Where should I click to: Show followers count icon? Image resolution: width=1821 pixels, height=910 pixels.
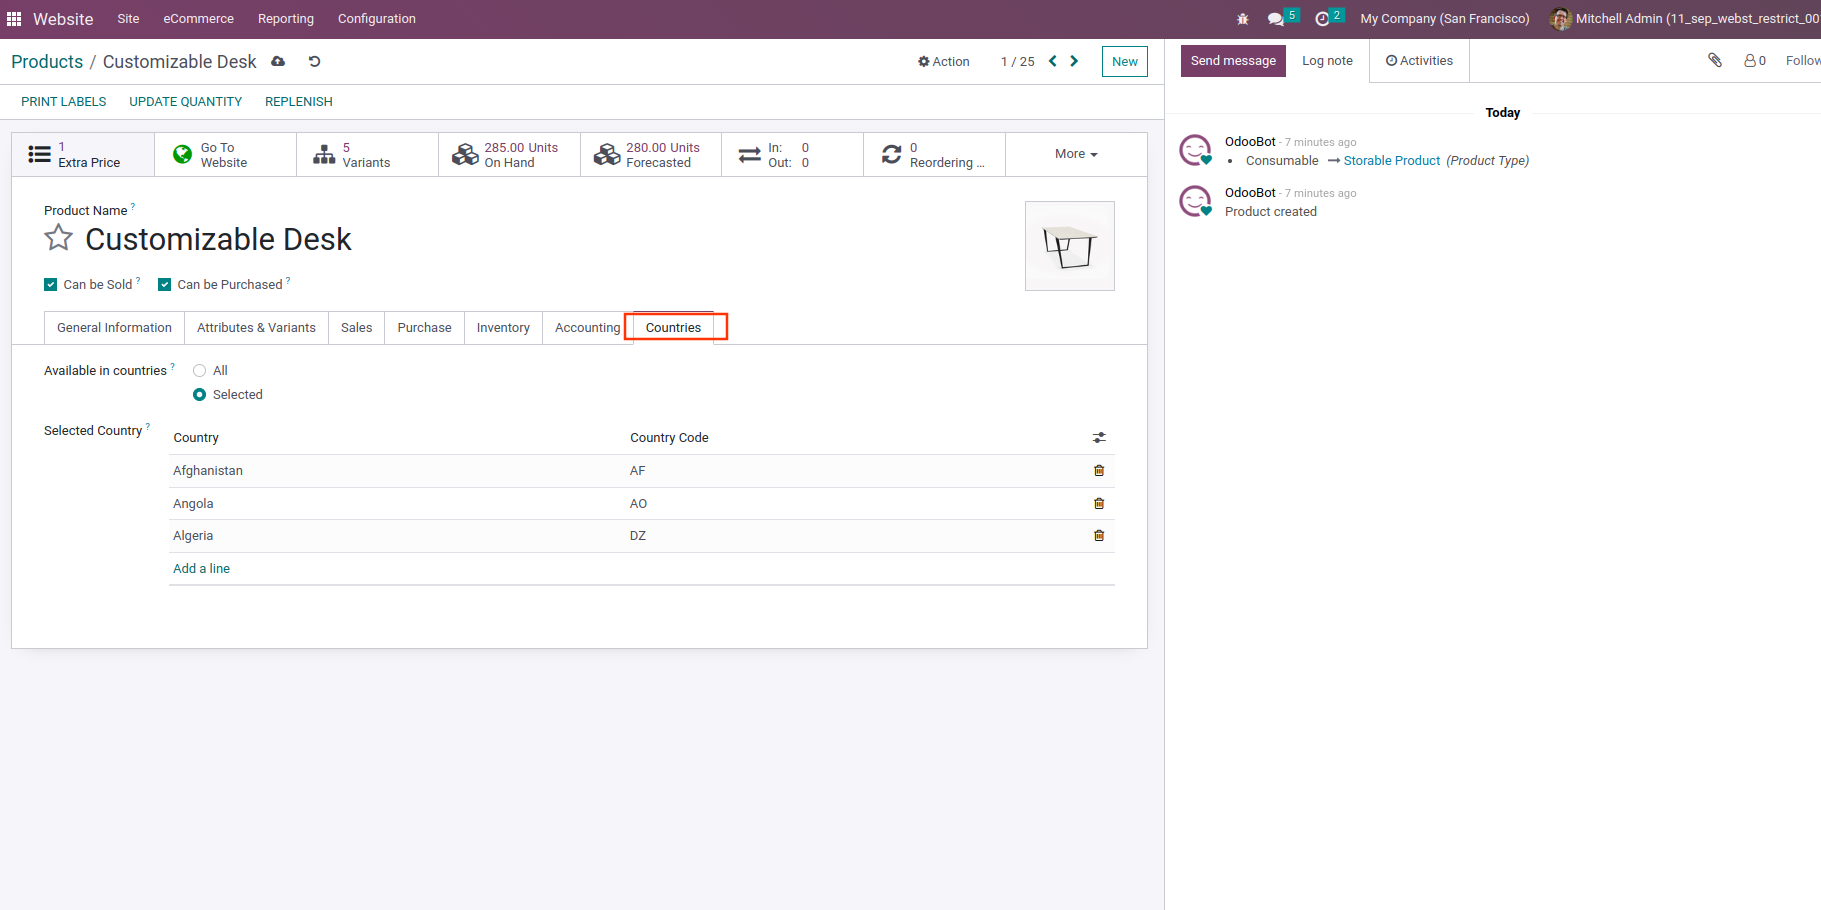1755,61
